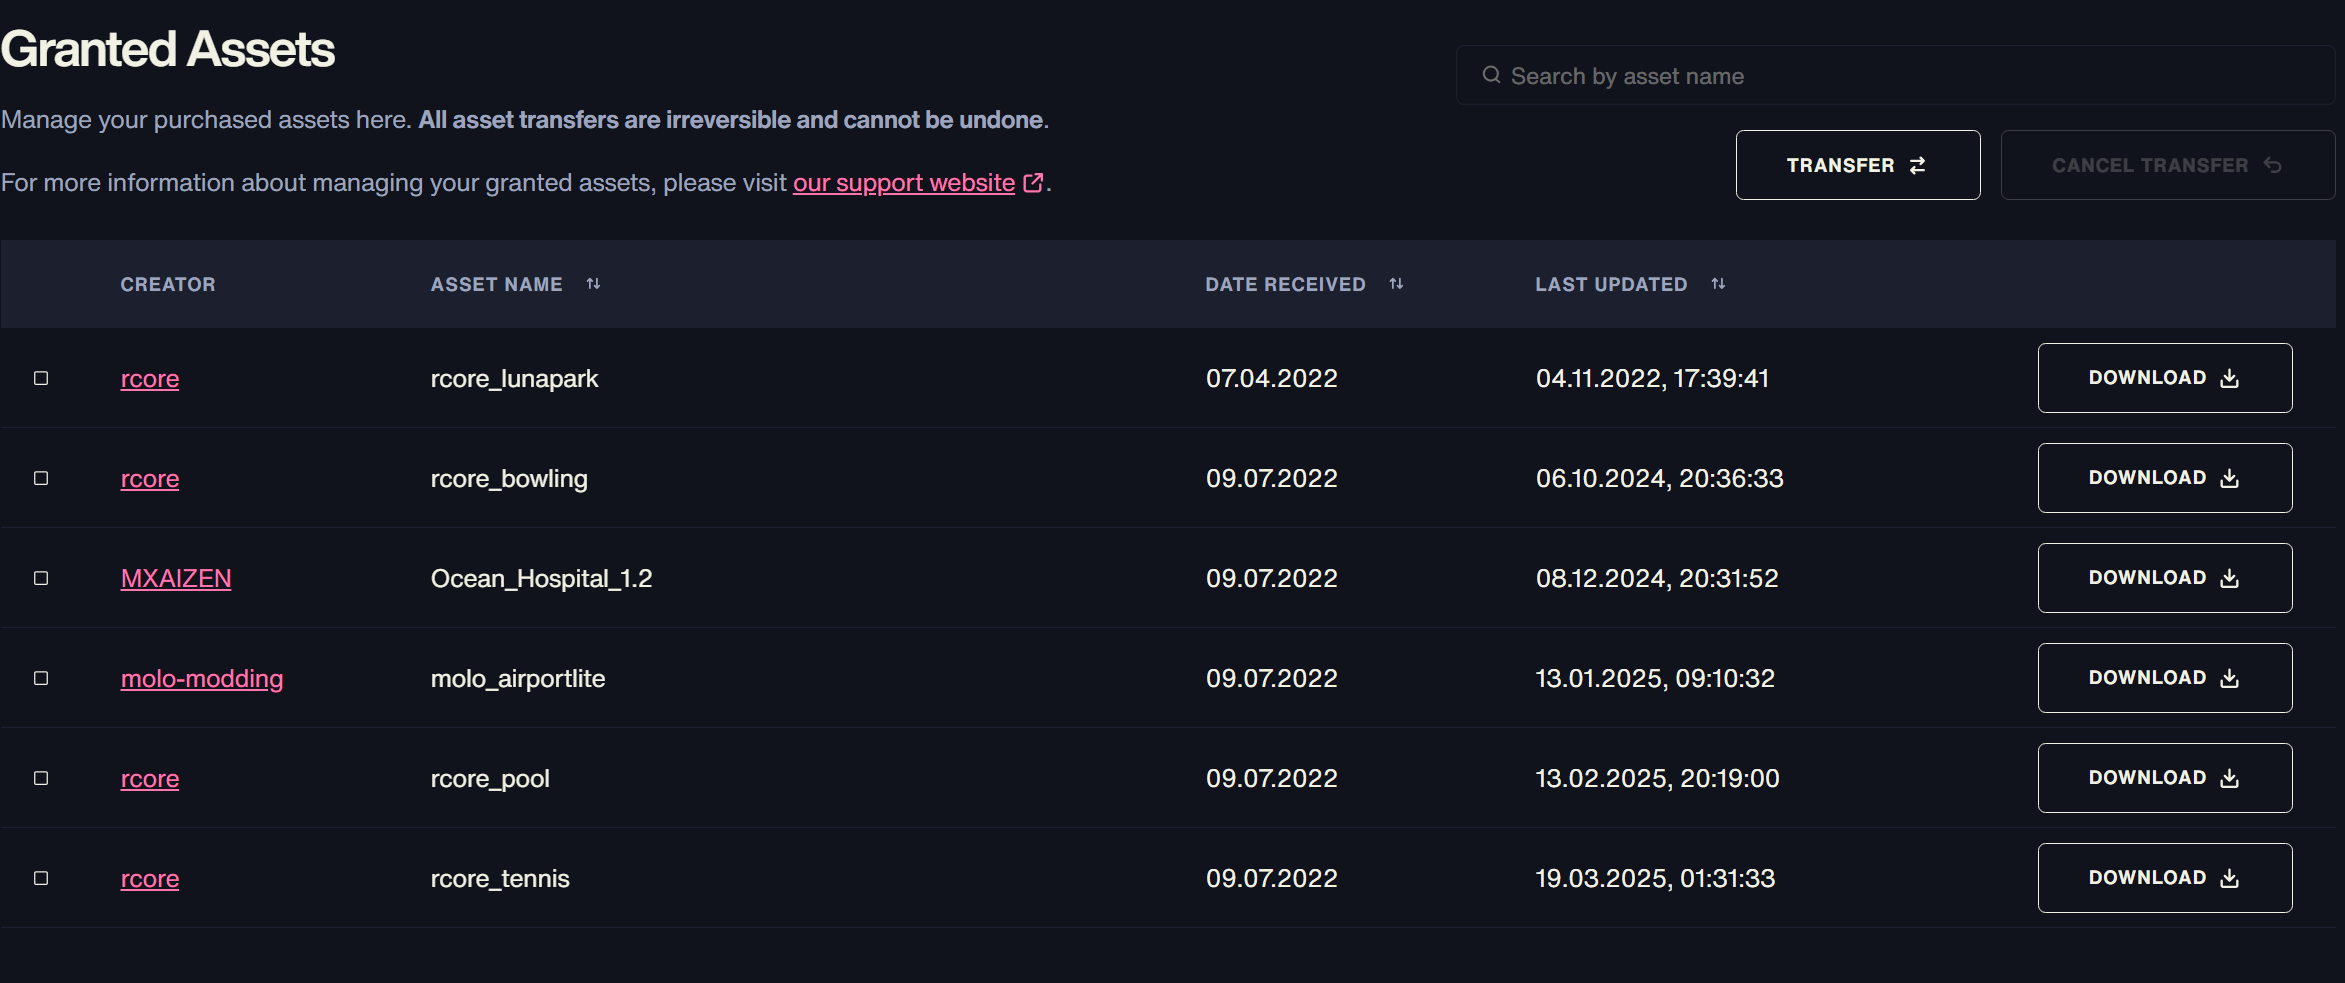Image resolution: width=2345 pixels, height=983 pixels.
Task: Sort by Date Received arrows icon
Action: click(x=1396, y=284)
